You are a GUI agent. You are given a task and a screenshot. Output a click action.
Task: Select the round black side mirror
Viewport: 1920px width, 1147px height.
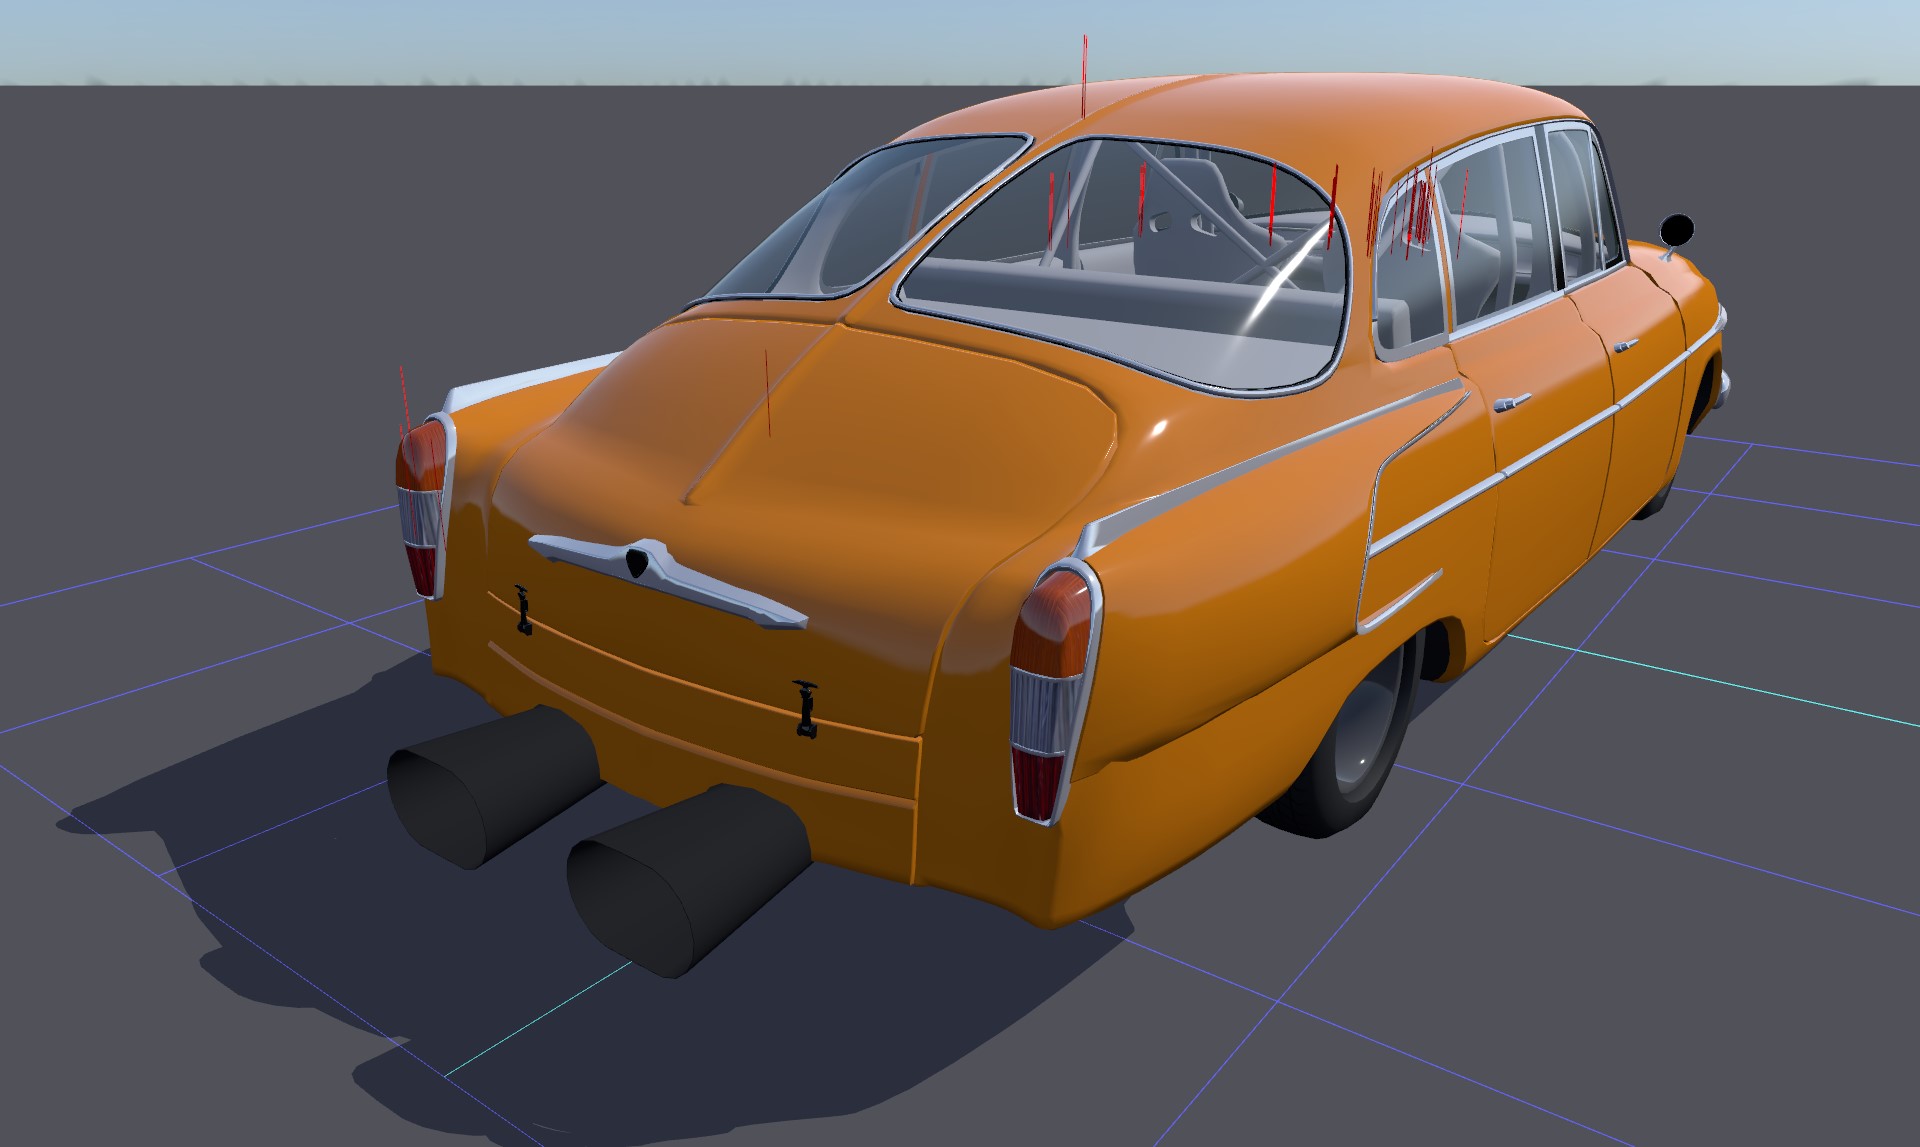[1677, 230]
